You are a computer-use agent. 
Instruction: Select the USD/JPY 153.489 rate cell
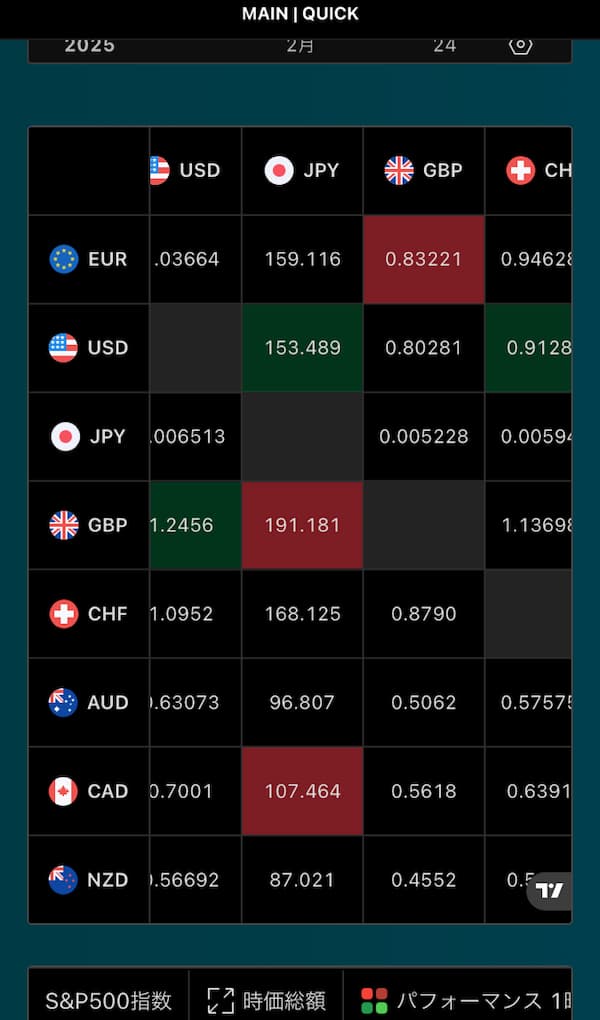click(x=302, y=348)
